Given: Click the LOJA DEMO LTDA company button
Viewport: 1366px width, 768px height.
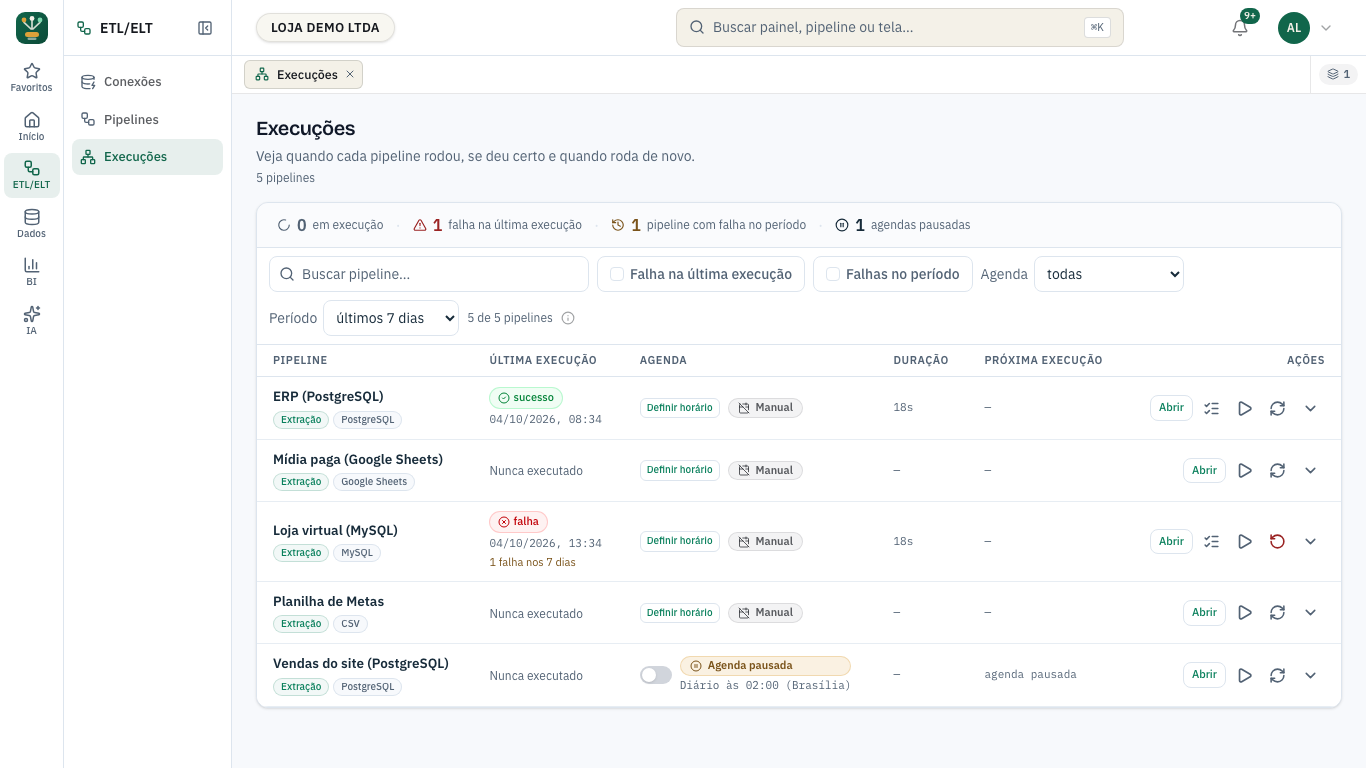Looking at the screenshot, I should pyautogui.click(x=325, y=28).
